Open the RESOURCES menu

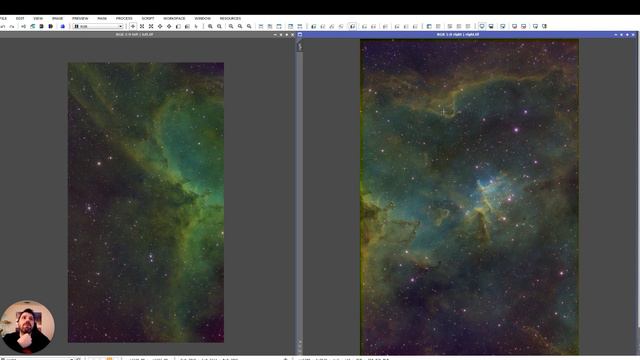(x=230, y=18)
